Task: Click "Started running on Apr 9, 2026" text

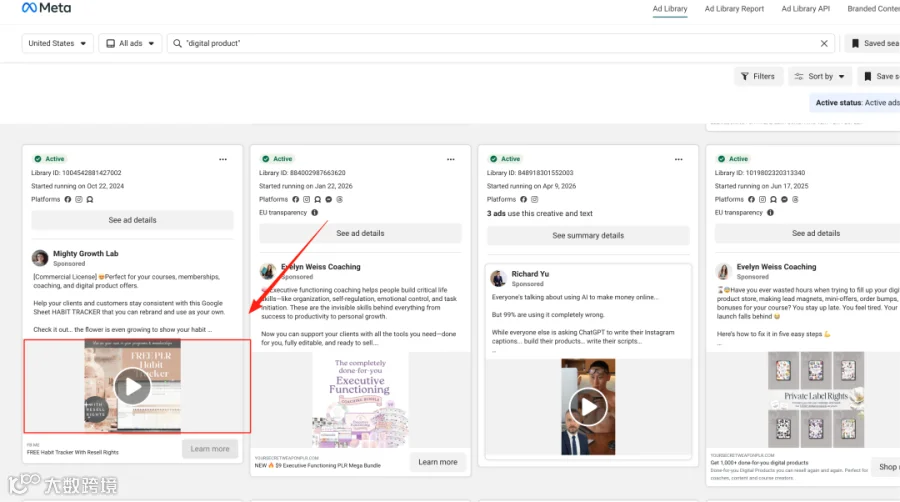Action: (x=531, y=186)
